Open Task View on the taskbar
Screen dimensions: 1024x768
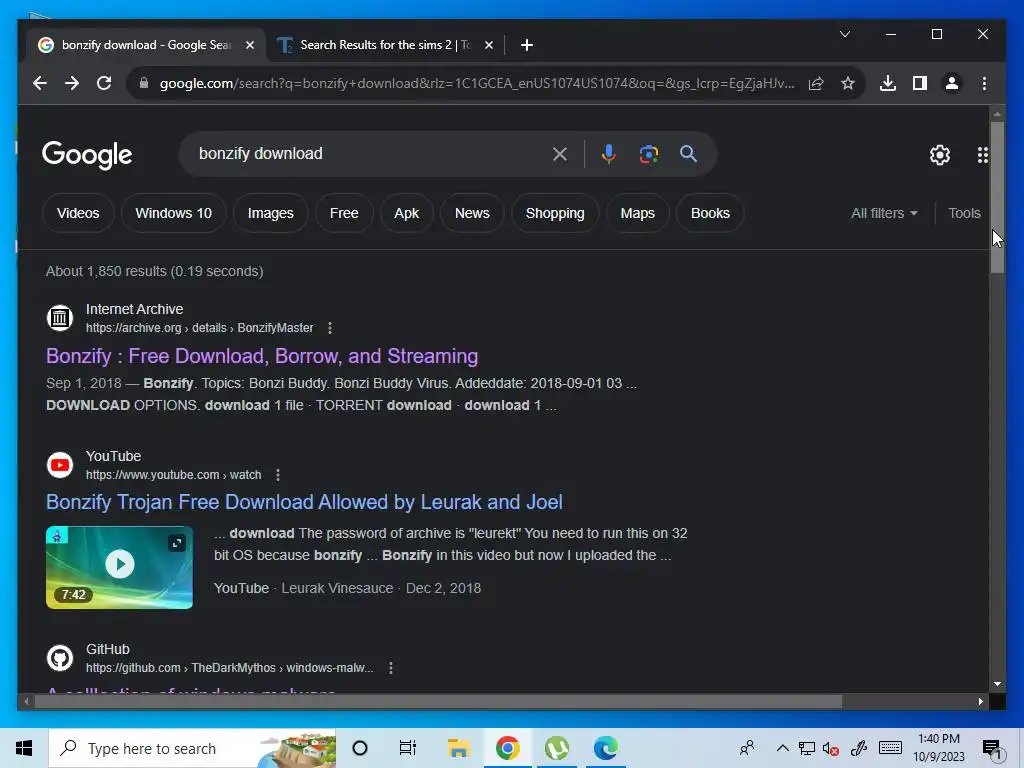point(408,748)
